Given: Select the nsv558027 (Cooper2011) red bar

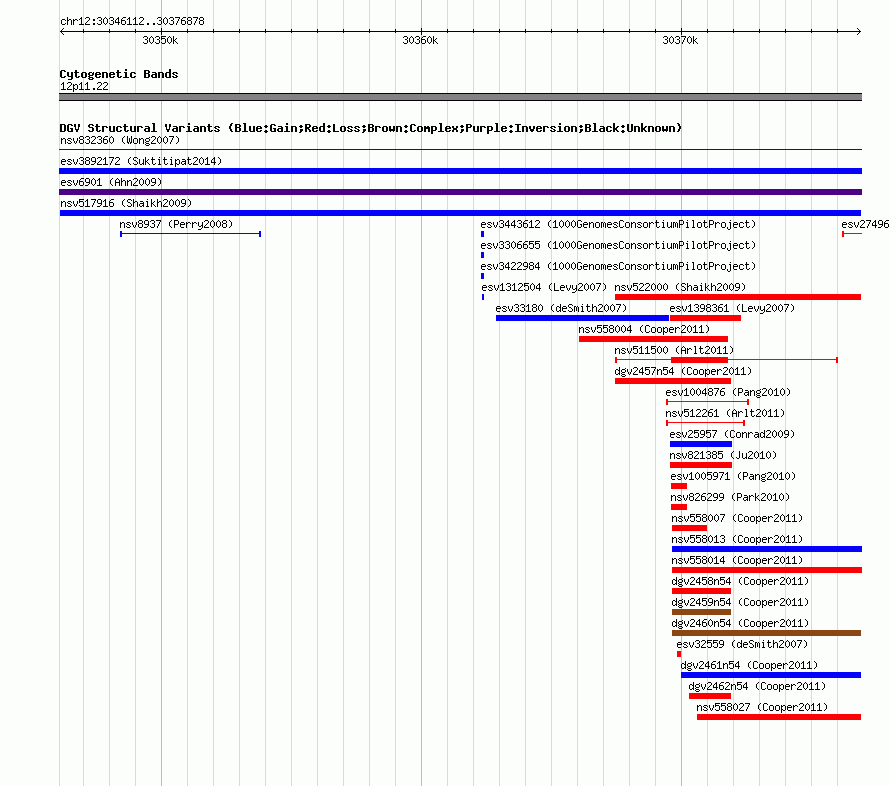Looking at the screenshot, I should (779, 717).
